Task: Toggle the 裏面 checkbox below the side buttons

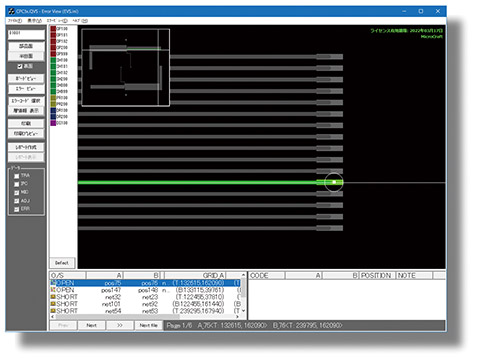Action: [20, 67]
